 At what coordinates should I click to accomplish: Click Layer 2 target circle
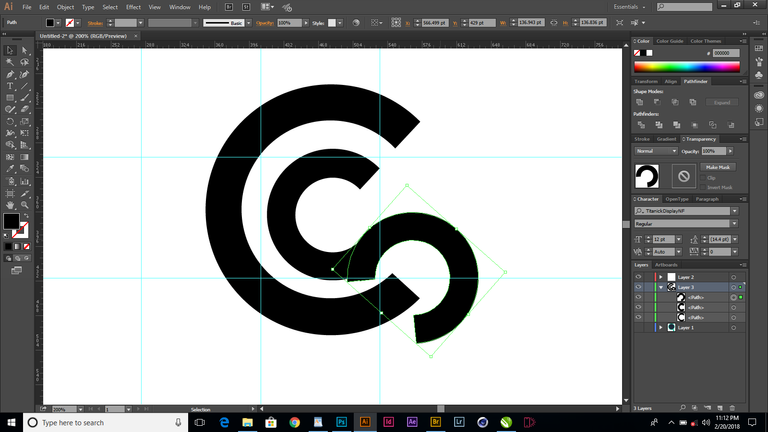point(733,277)
